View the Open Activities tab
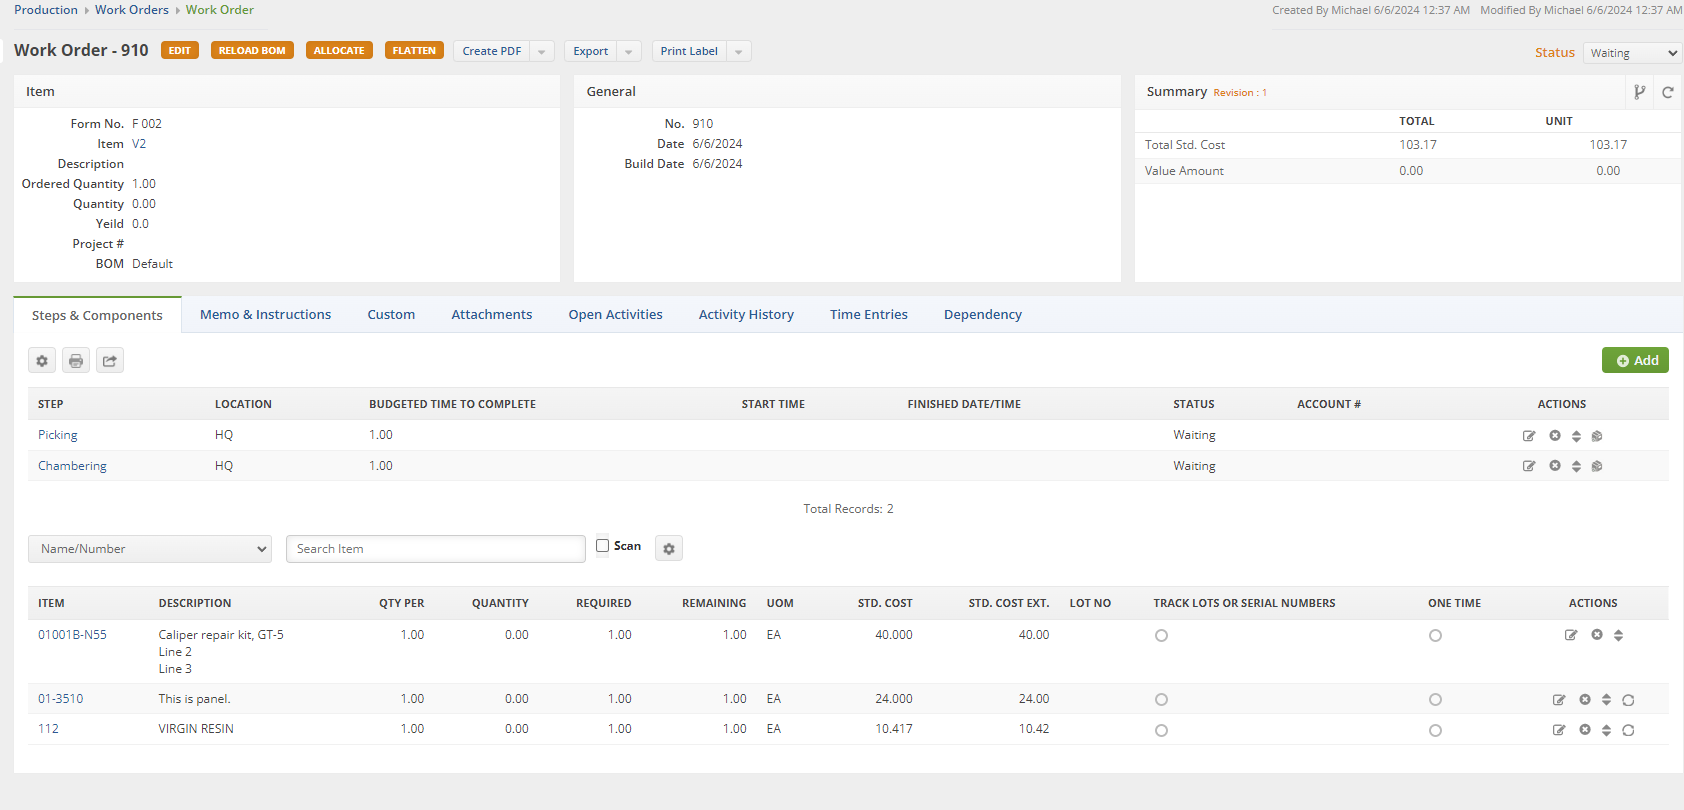The image size is (1684, 810). click(616, 315)
